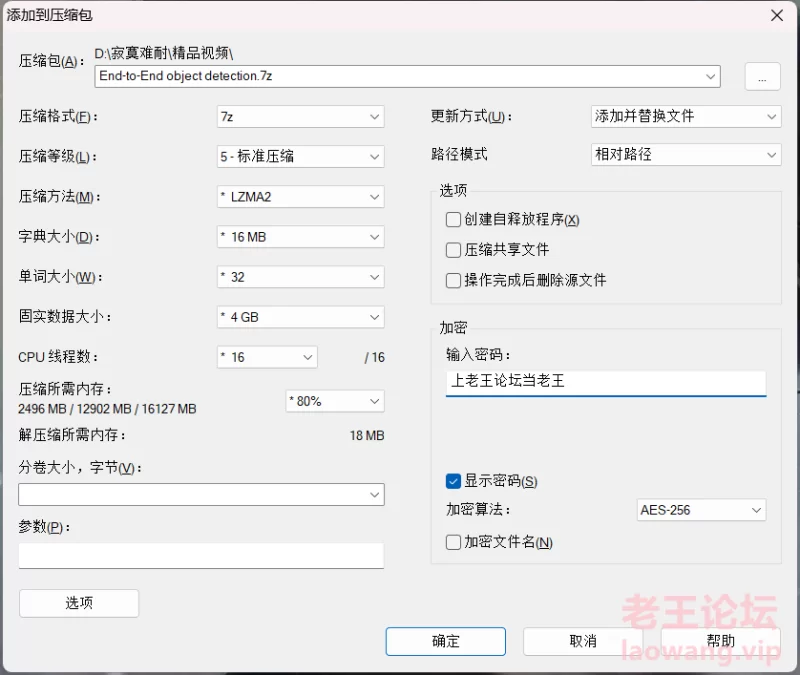
Task: Click the 18 MB decompression memory value
Action: point(367,436)
